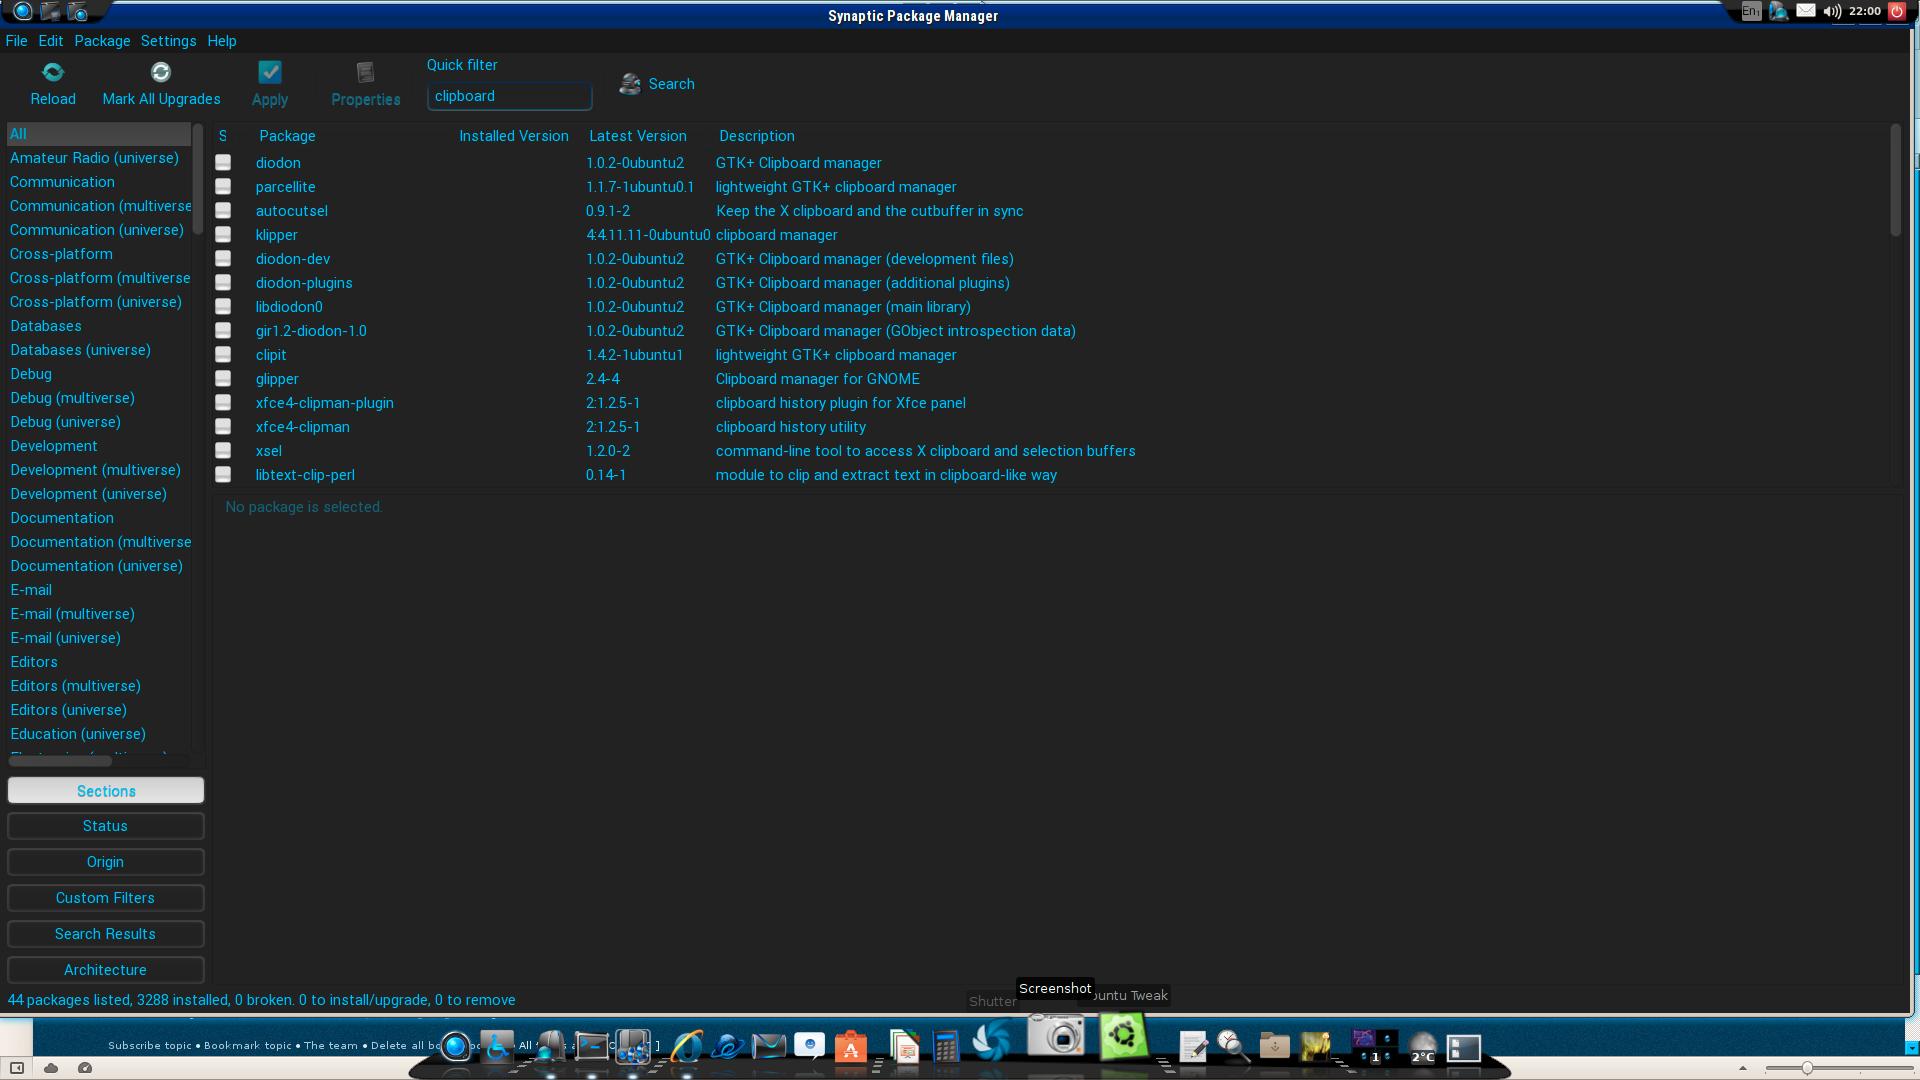This screenshot has width=1920, height=1080.
Task: Toggle checkbox for xsel package
Action: 222,451
